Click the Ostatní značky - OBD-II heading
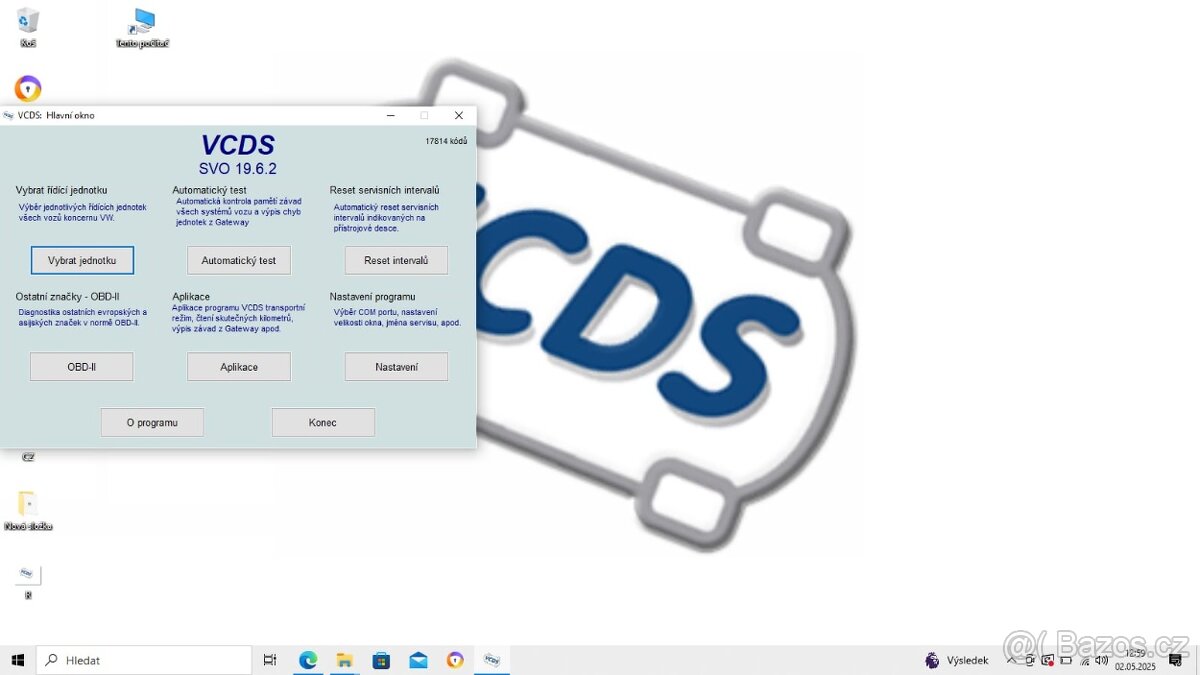The image size is (1200, 675). pyautogui.click(x=67, y=297)
